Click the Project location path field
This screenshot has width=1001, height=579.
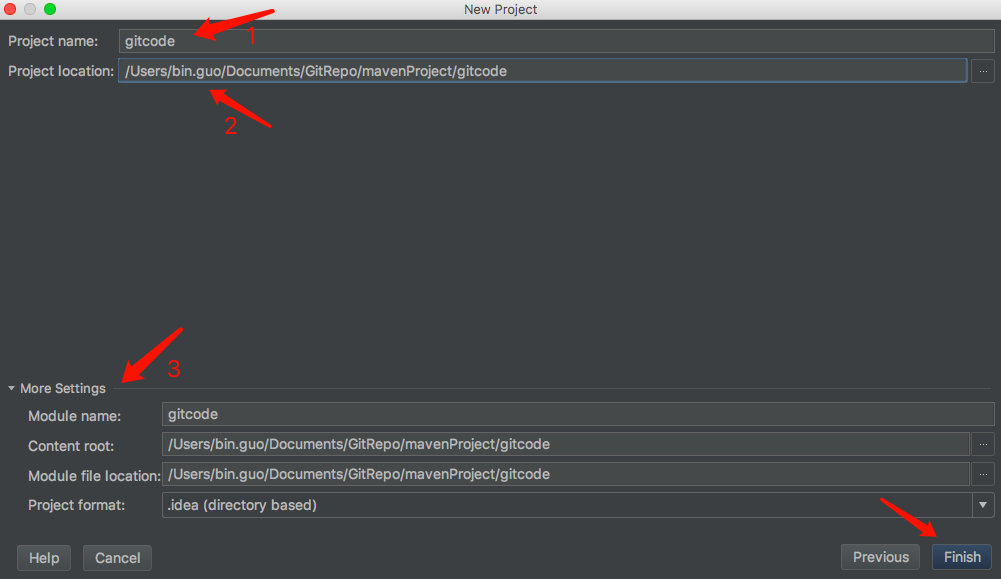click(x=543, y=71)
